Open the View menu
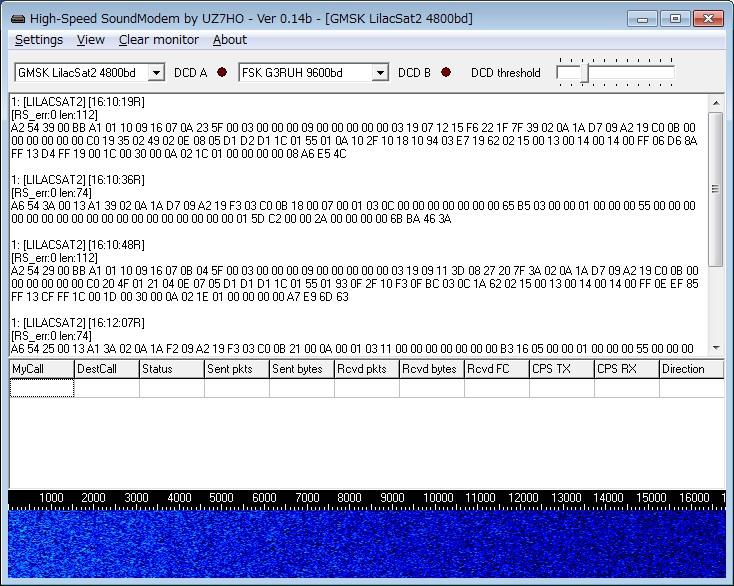This screenshot has width=734, height=586. coord(90,40)
